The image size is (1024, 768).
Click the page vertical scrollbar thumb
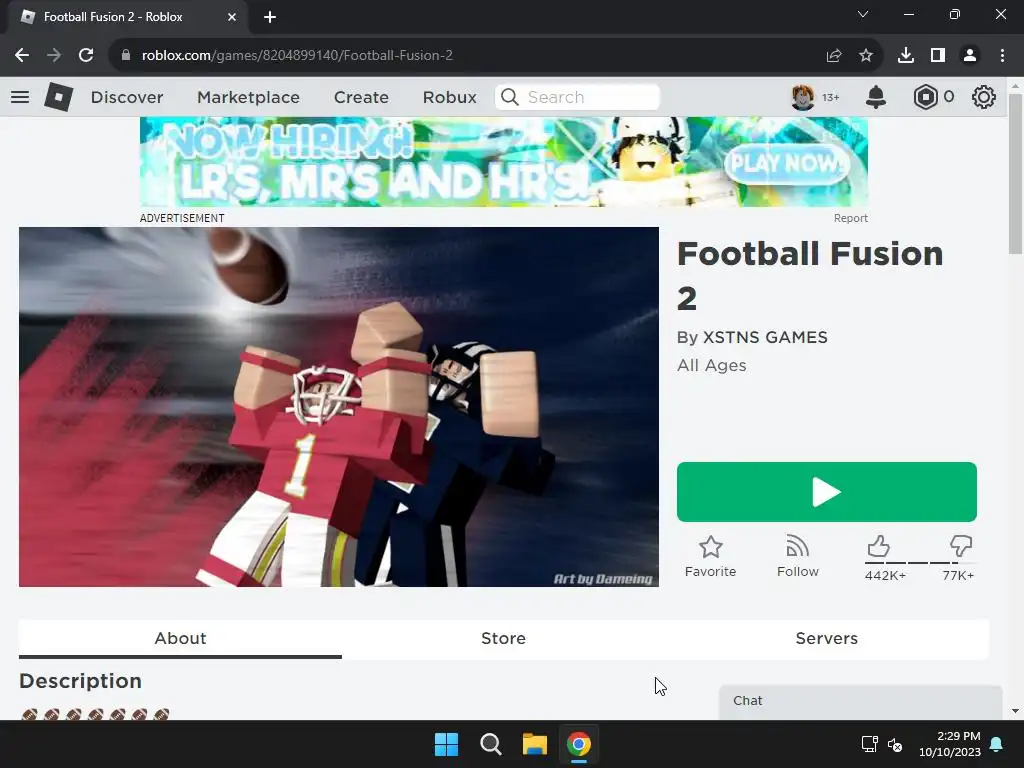pyautogui.click(x=1015, y=174)
